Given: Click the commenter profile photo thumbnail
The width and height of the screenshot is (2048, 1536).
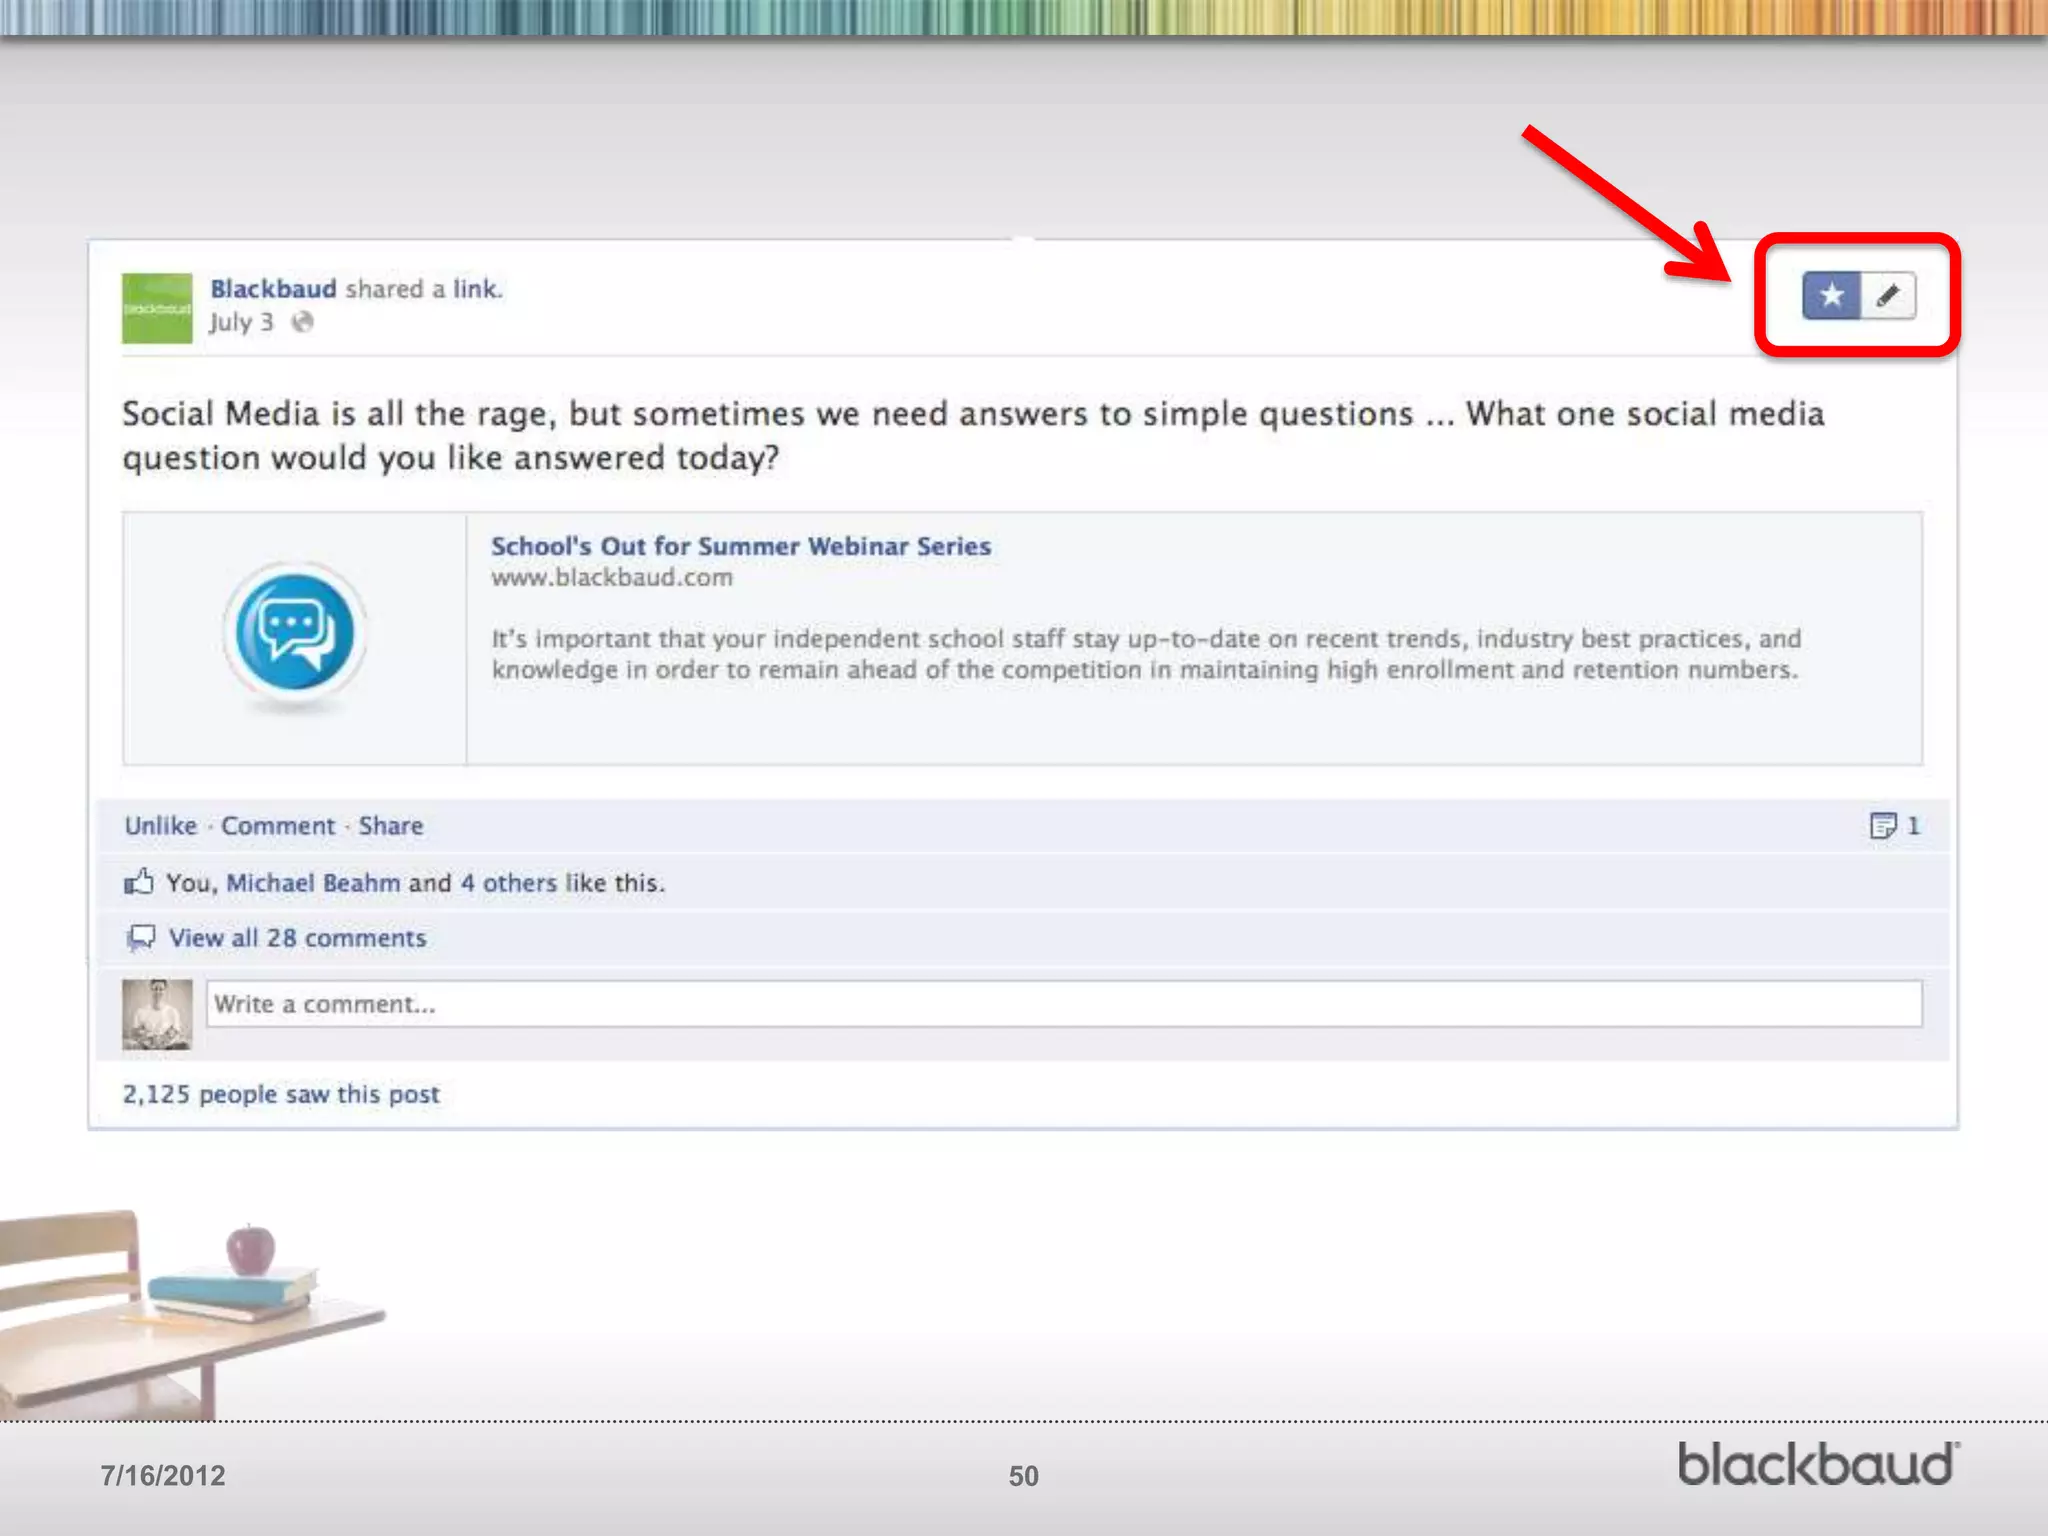Looking at the screenshot, I should pyautogui.click(x=157, y=1013).
